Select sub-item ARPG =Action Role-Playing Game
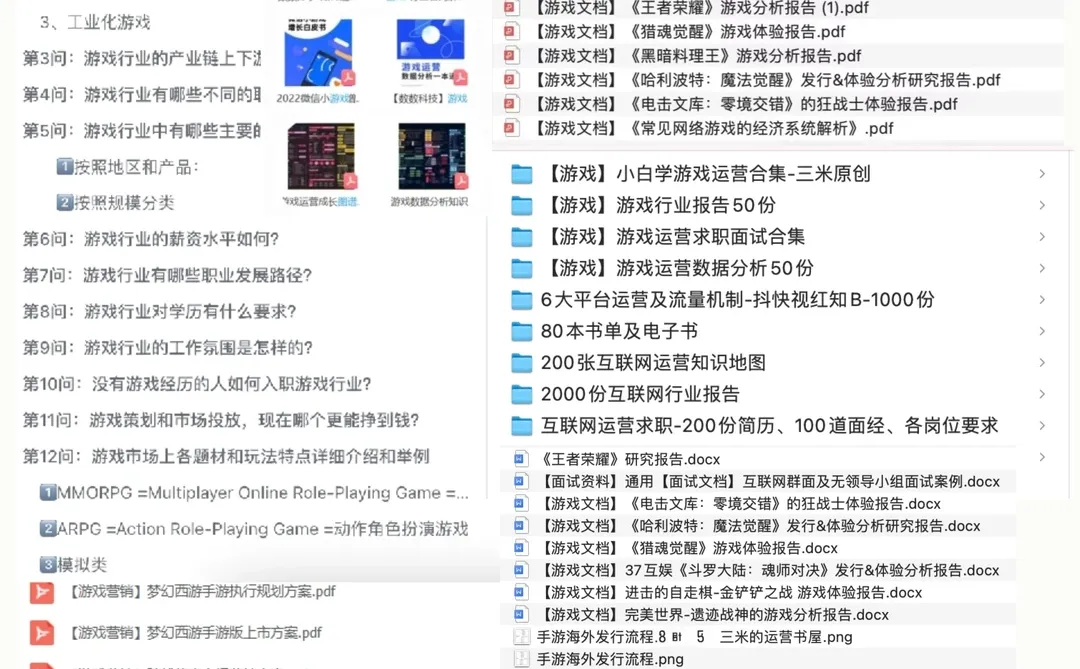The width and height of the screenshot is (1080, 669). pos(254,528)
